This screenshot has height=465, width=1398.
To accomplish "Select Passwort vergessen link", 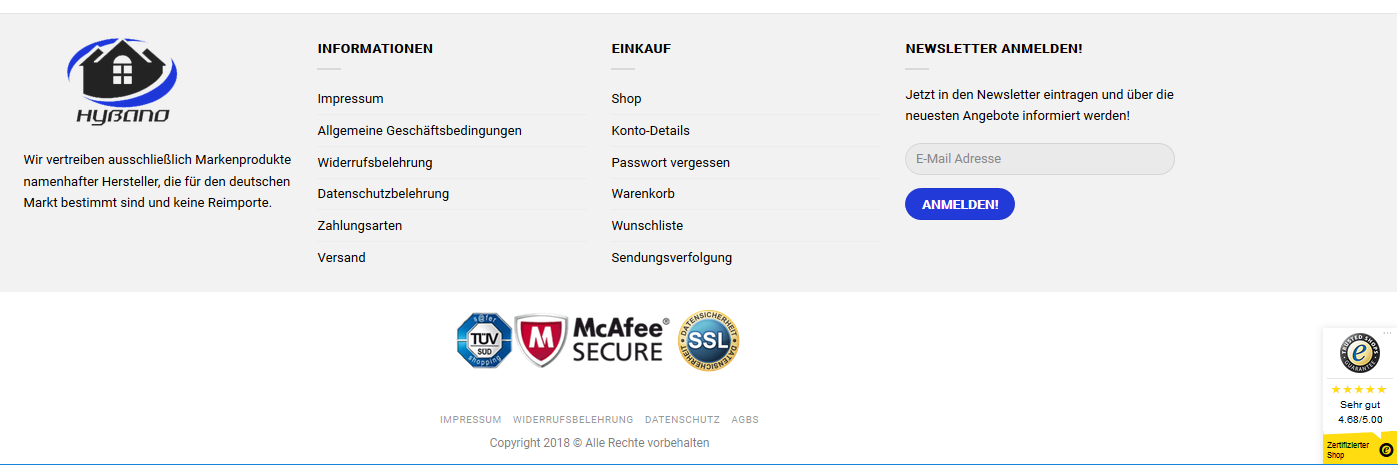I will pos(670,162).
